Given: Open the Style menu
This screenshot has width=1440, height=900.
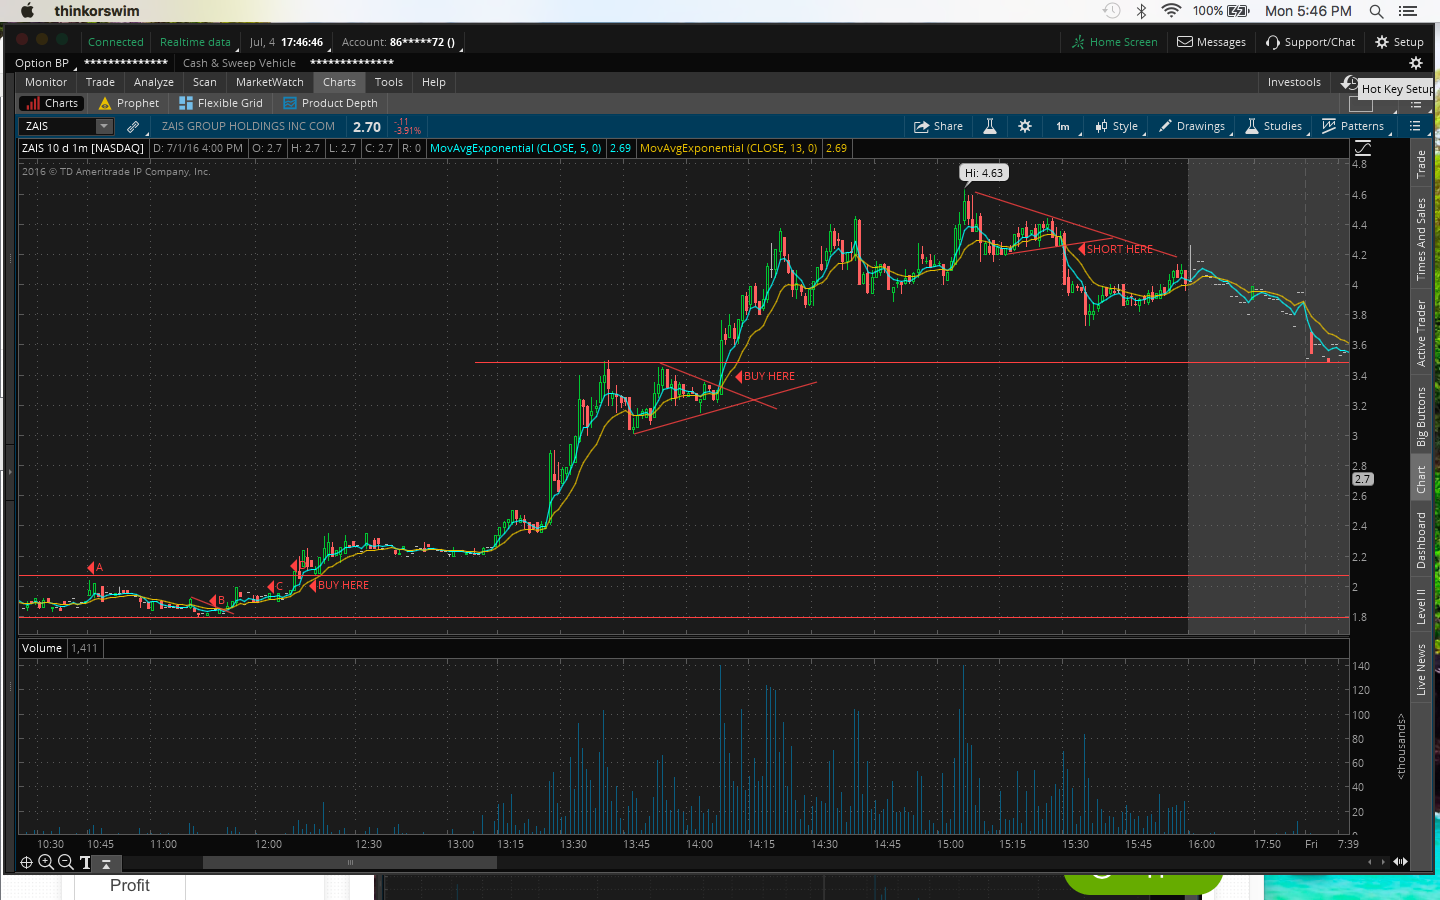Looking at the screenshot, I should click(1117, 126).
